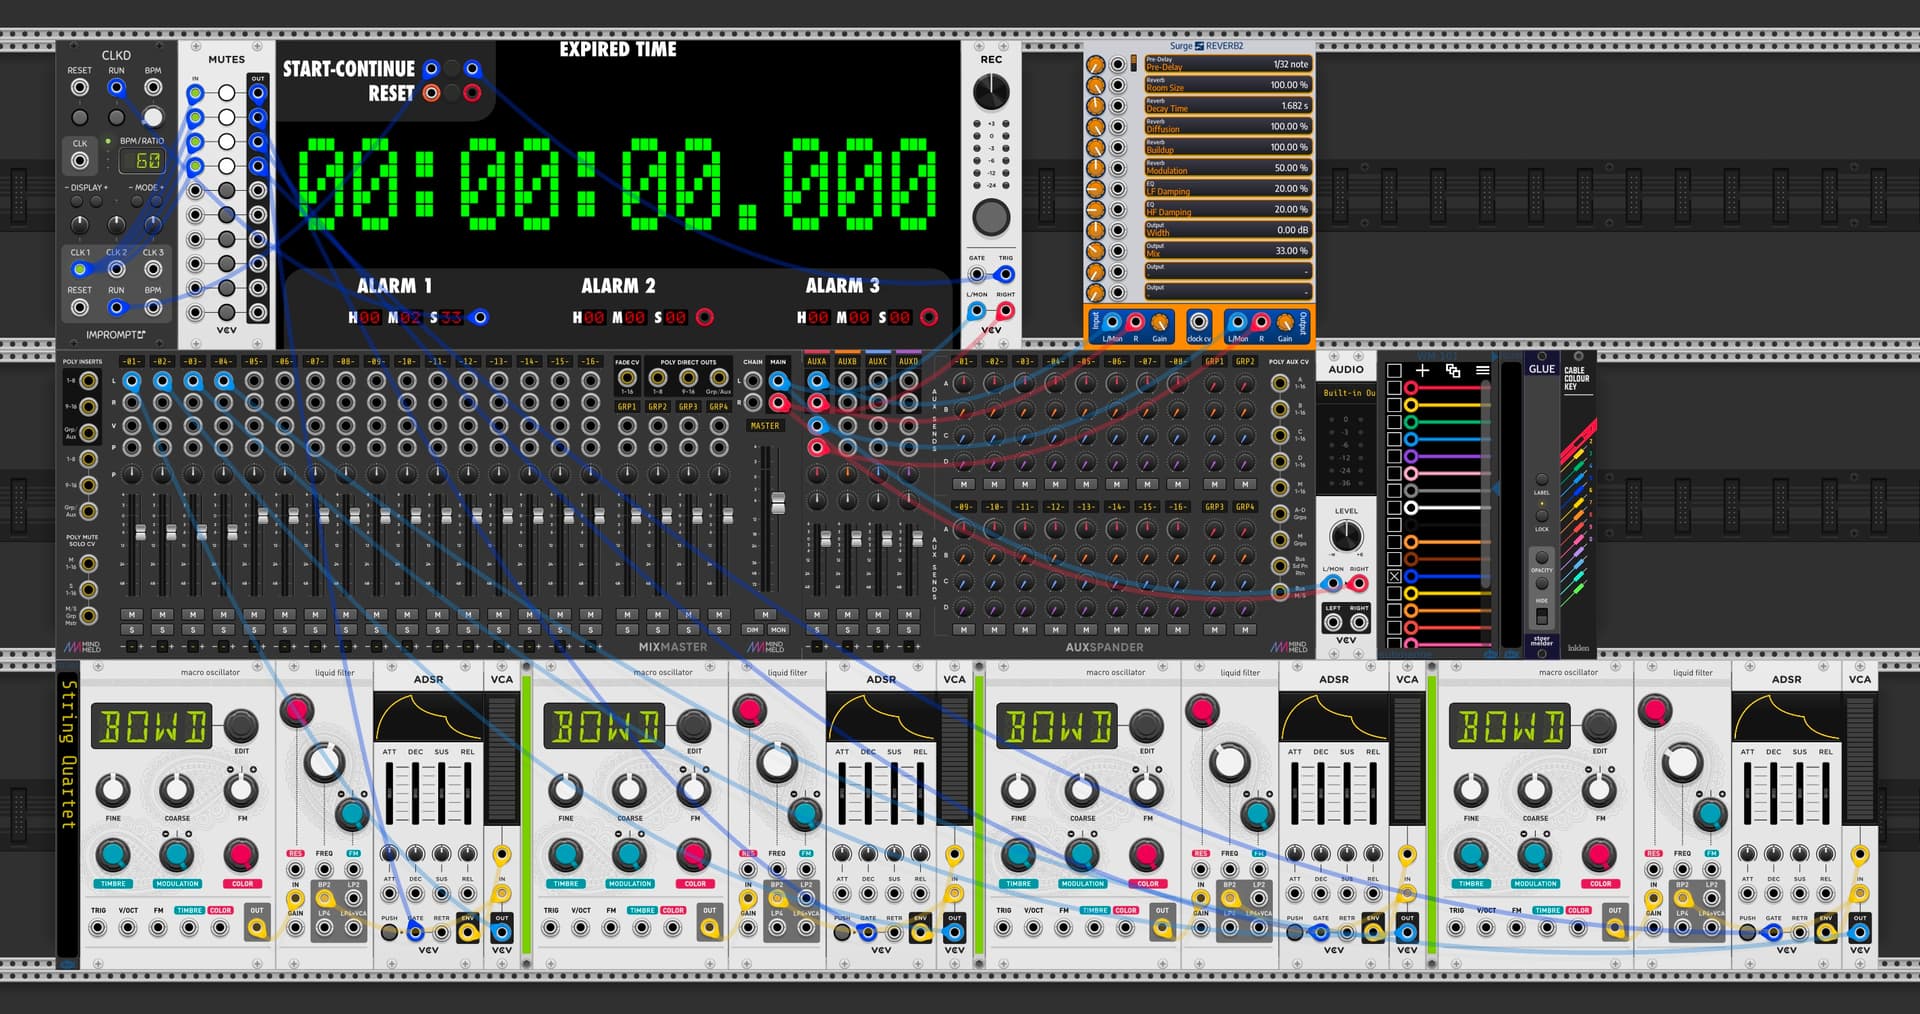Click the Reverb2 output Gain knob

1286,322
